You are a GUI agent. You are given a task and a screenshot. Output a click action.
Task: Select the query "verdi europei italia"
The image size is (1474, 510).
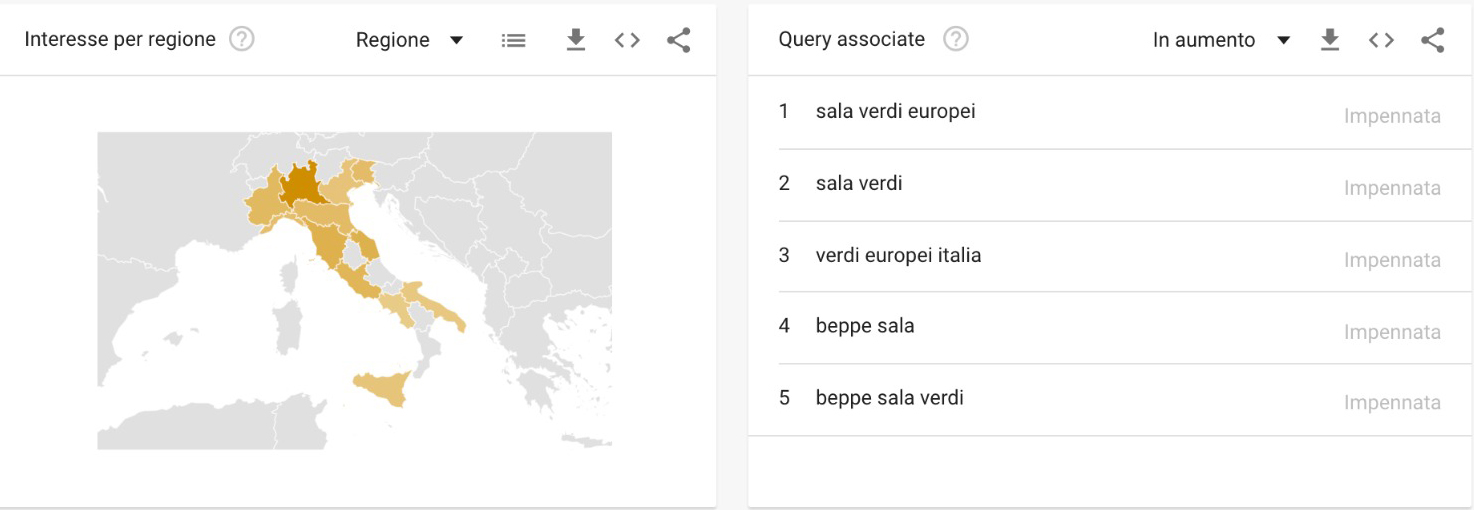click(898, 255)
